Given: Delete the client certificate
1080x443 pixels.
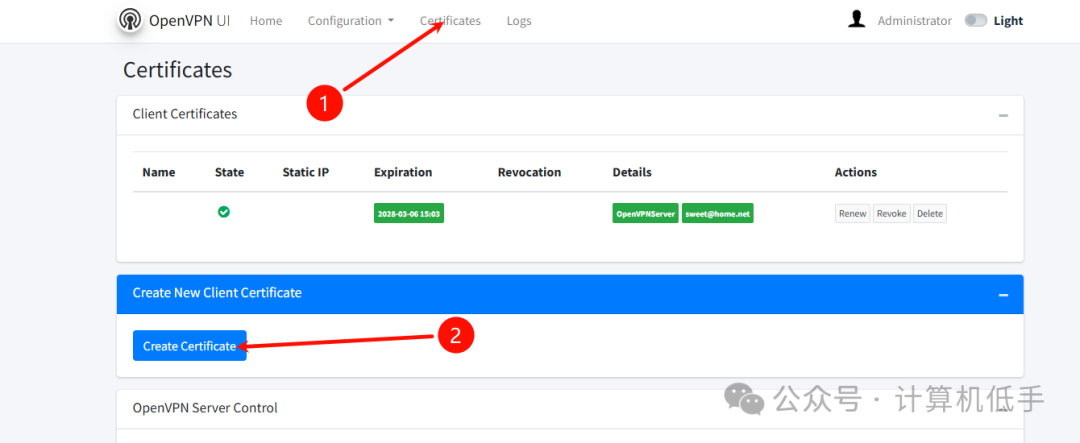Looking at the screenshot, I should pos(930,214).
